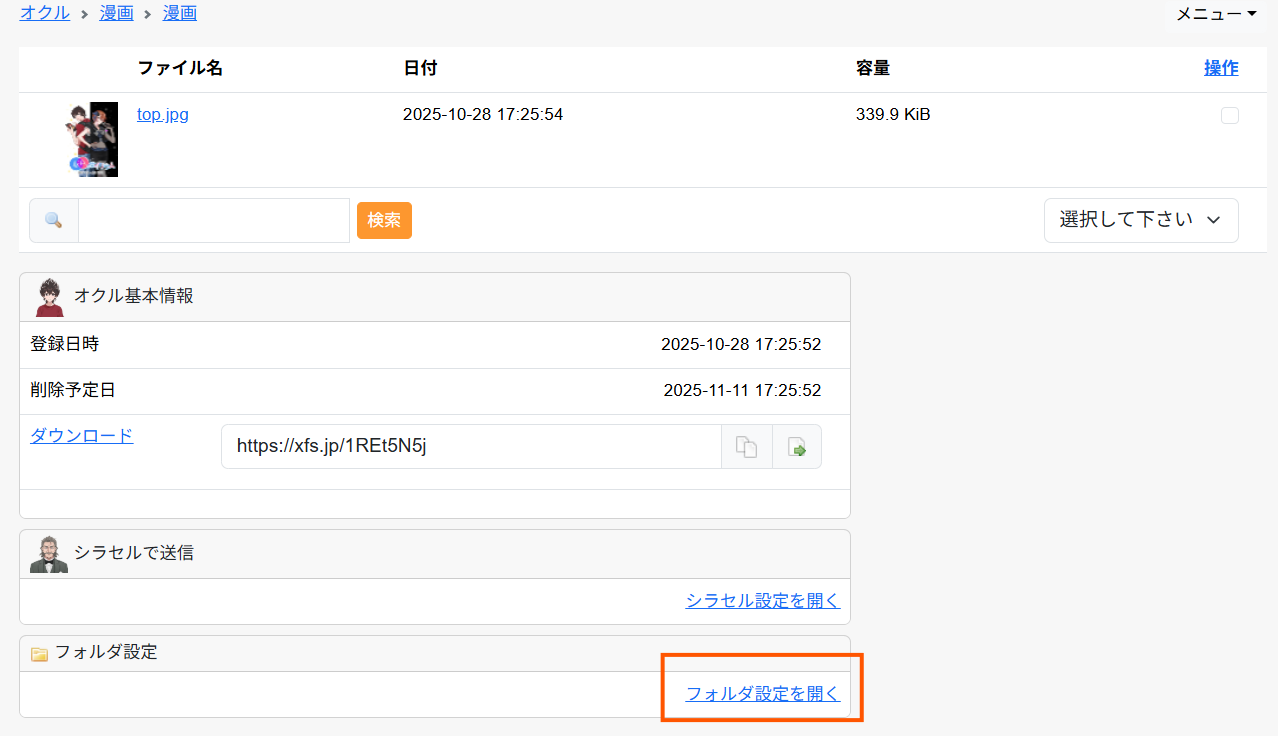Click the open-URL page icon with green arrow
The image size is (1278, 736).
tap(797, 447)
